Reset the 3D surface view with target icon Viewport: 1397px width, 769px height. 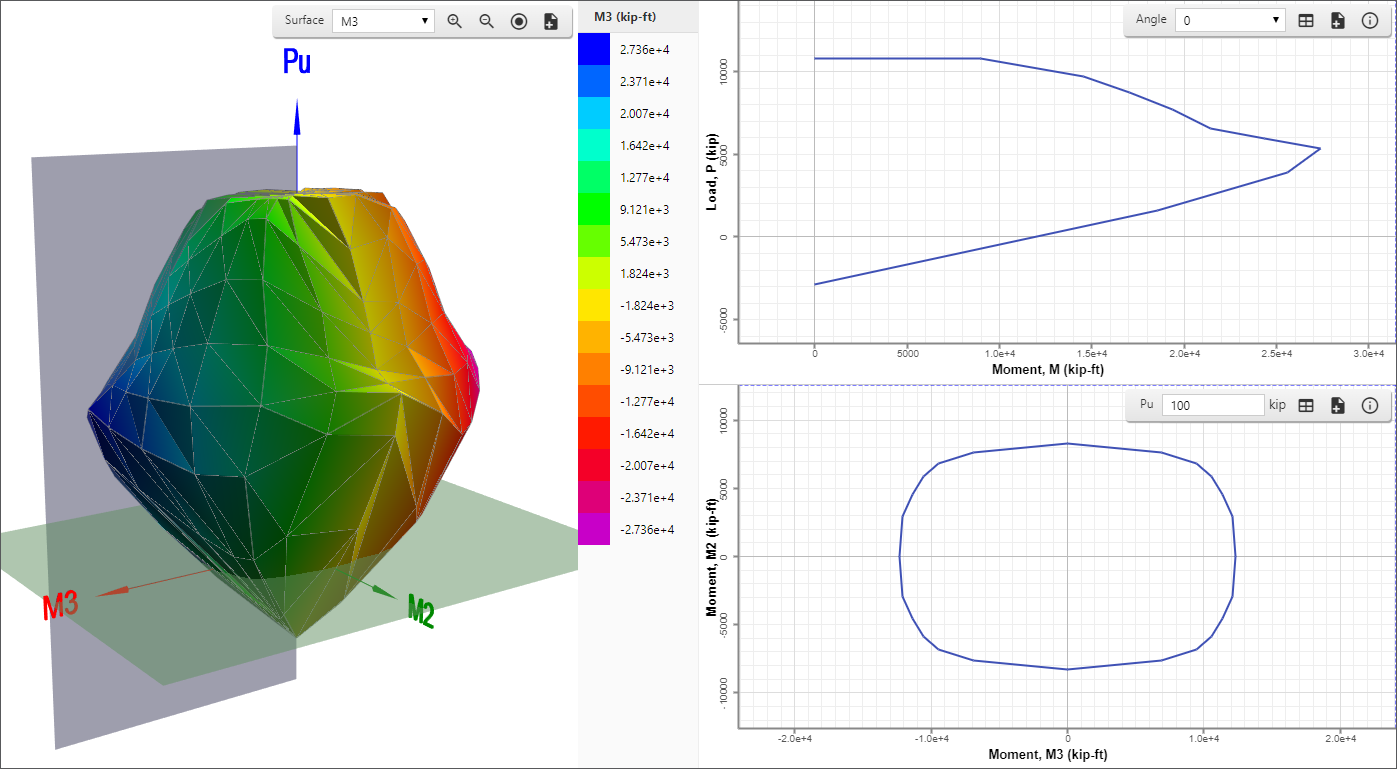[519, 21]
